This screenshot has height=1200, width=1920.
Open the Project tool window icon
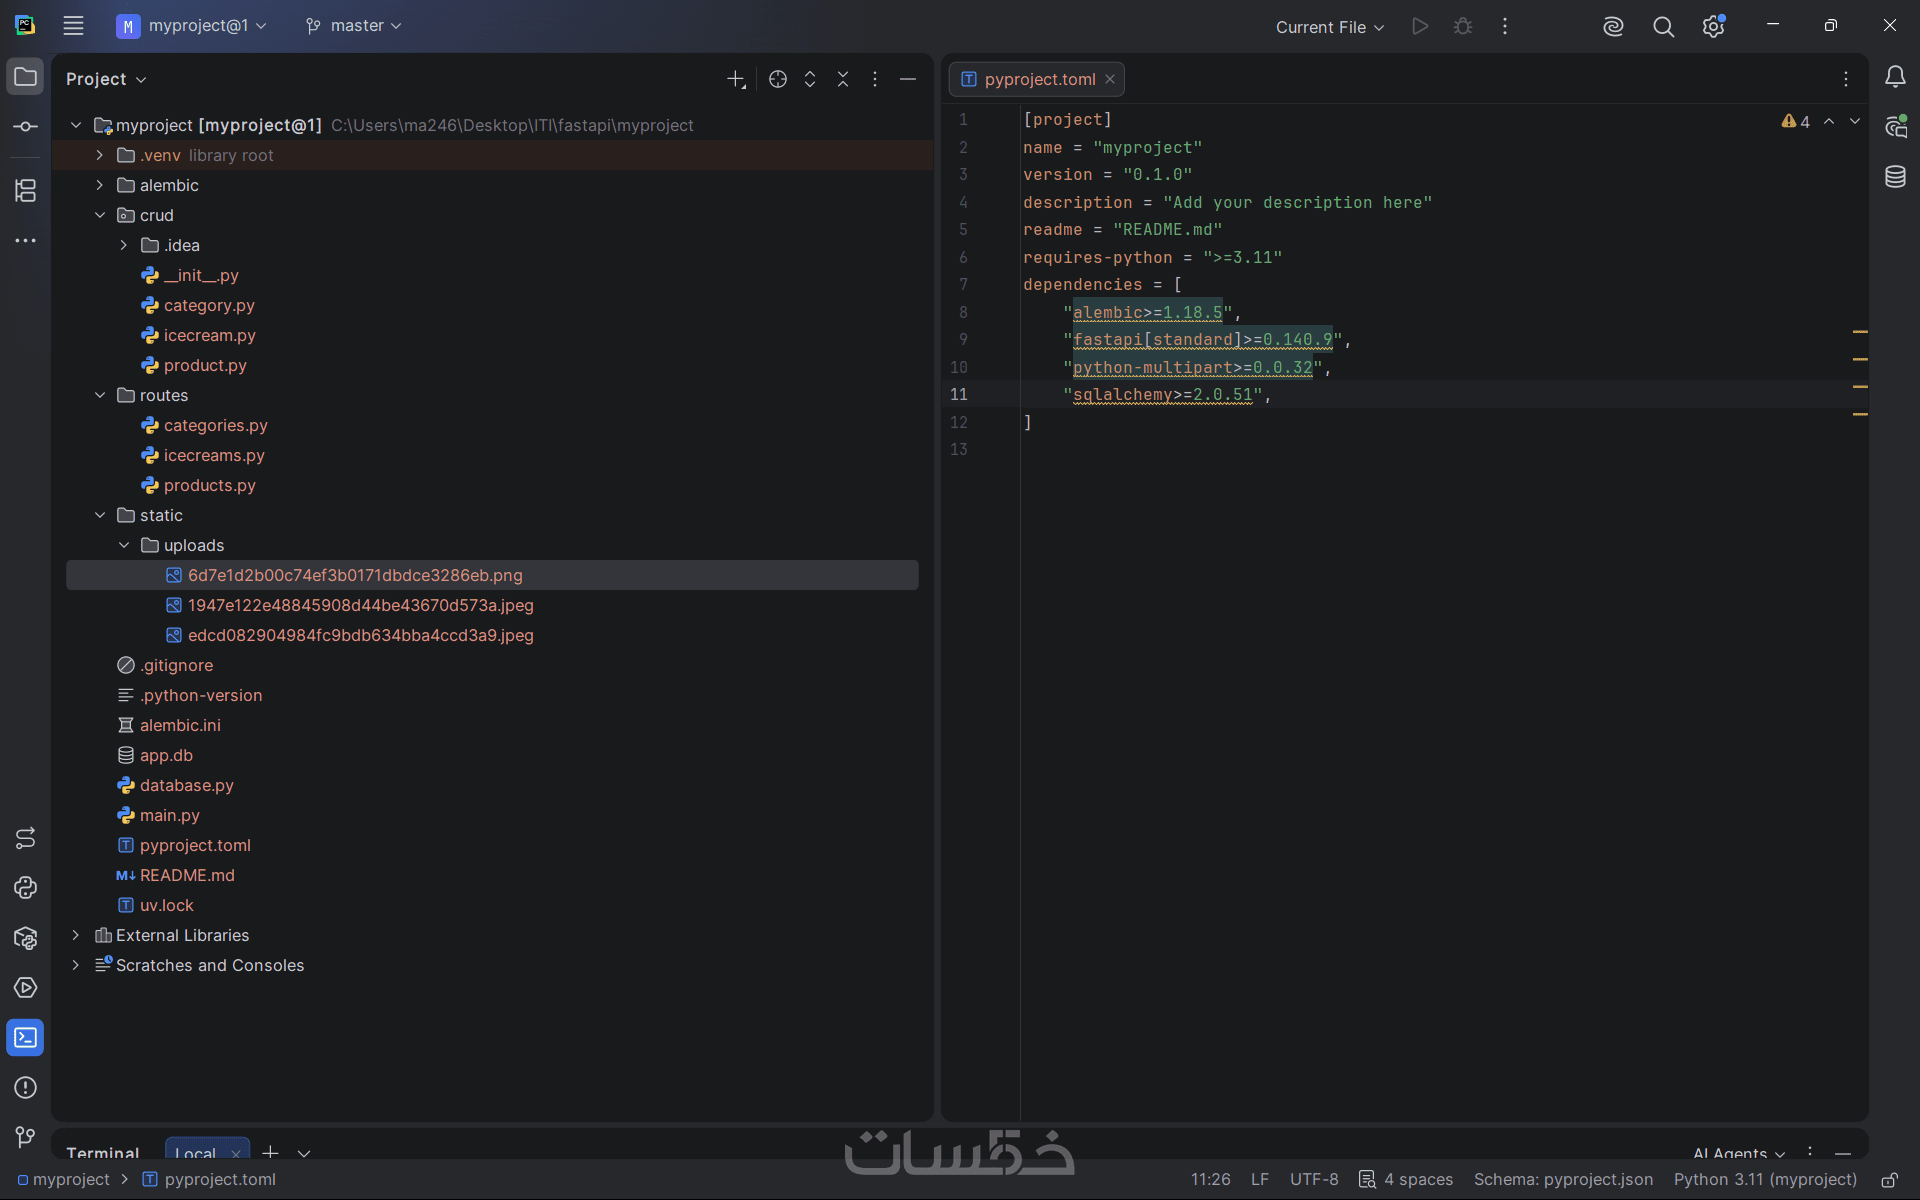coord(25,77)
